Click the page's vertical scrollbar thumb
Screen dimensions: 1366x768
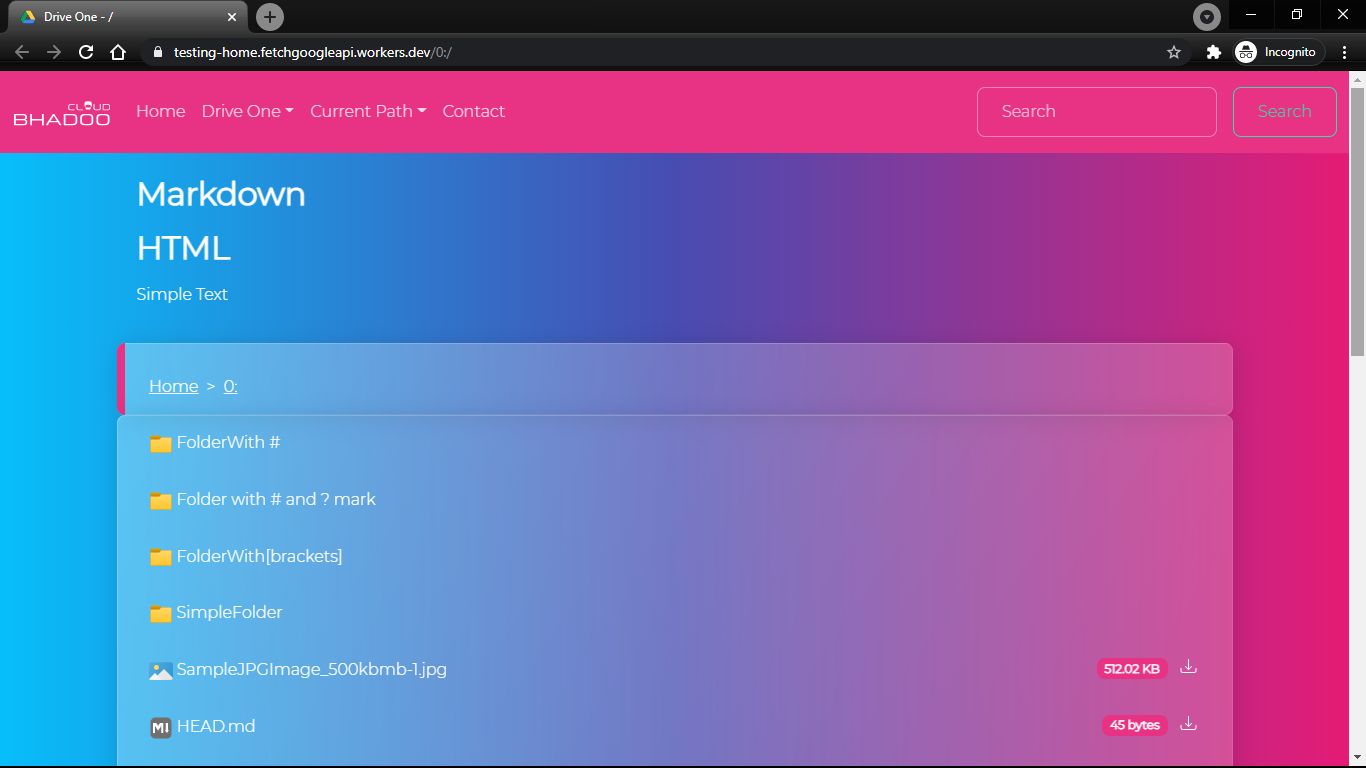pos(1357,221)
